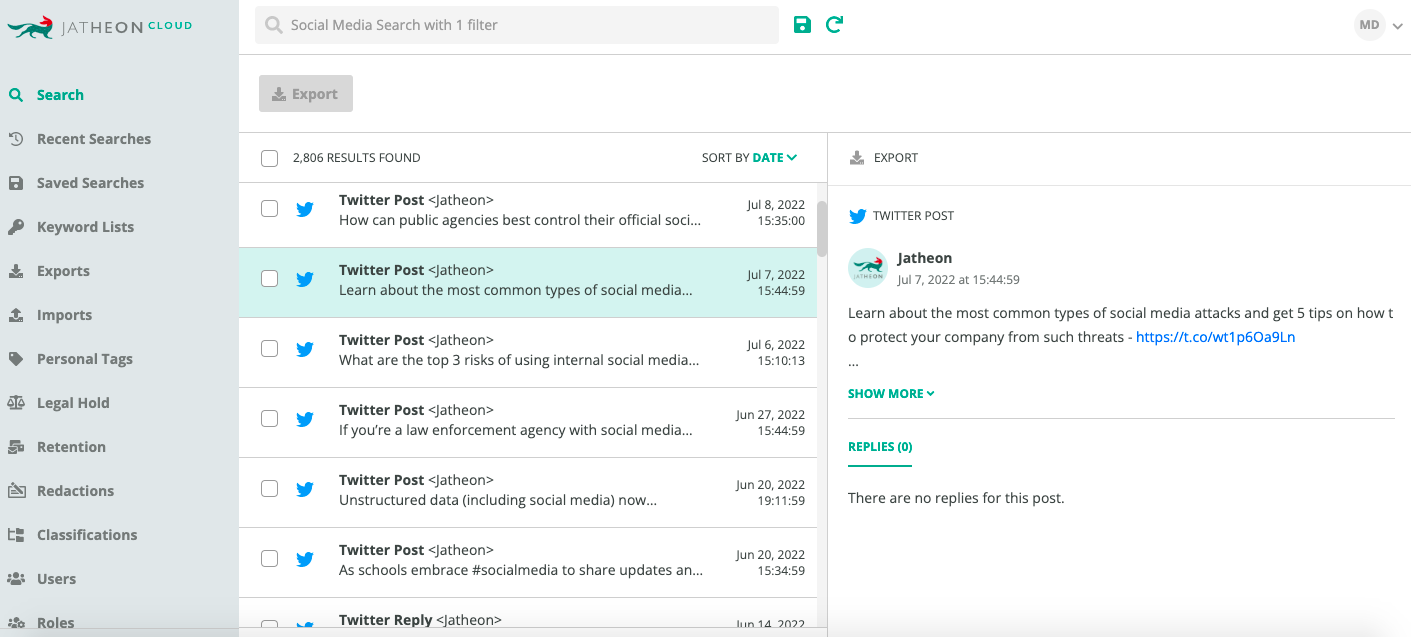Check the Jul 8, 2022 Twitter post
This screenshot has width=1411, height=637.
[269, 208]
